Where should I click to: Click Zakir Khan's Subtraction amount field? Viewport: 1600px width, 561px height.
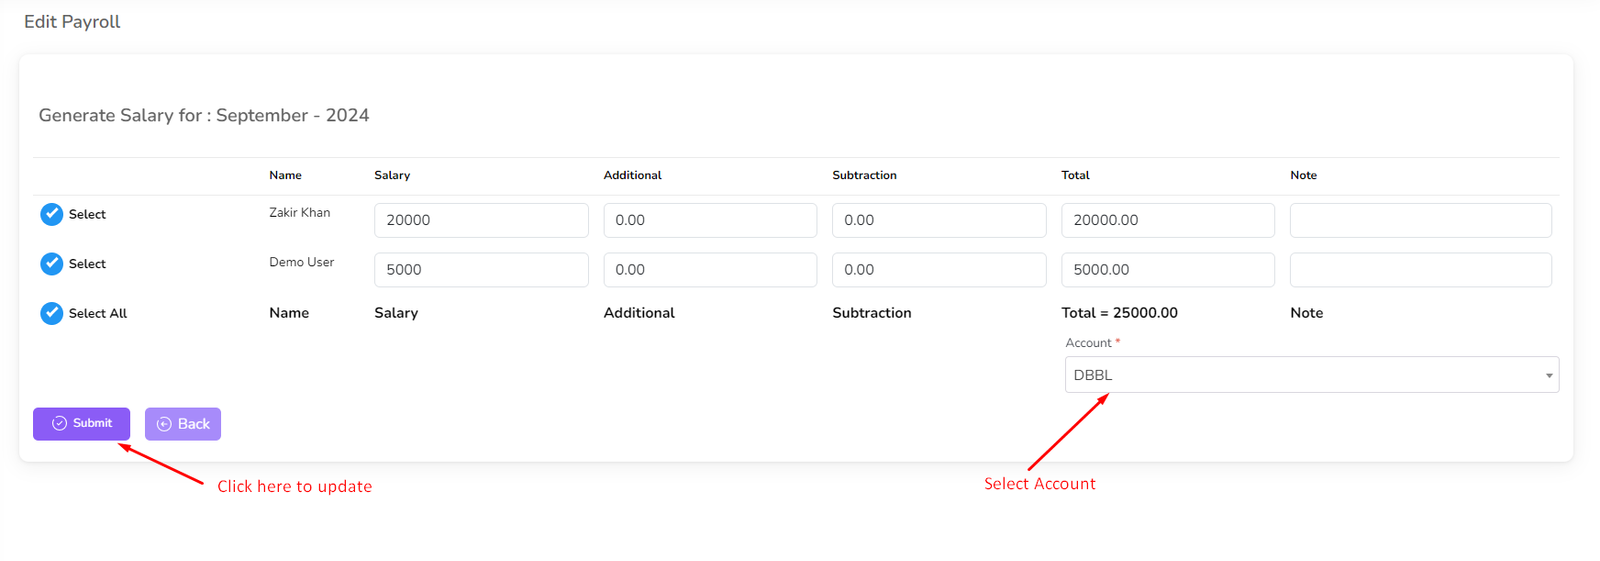point(939,220)
